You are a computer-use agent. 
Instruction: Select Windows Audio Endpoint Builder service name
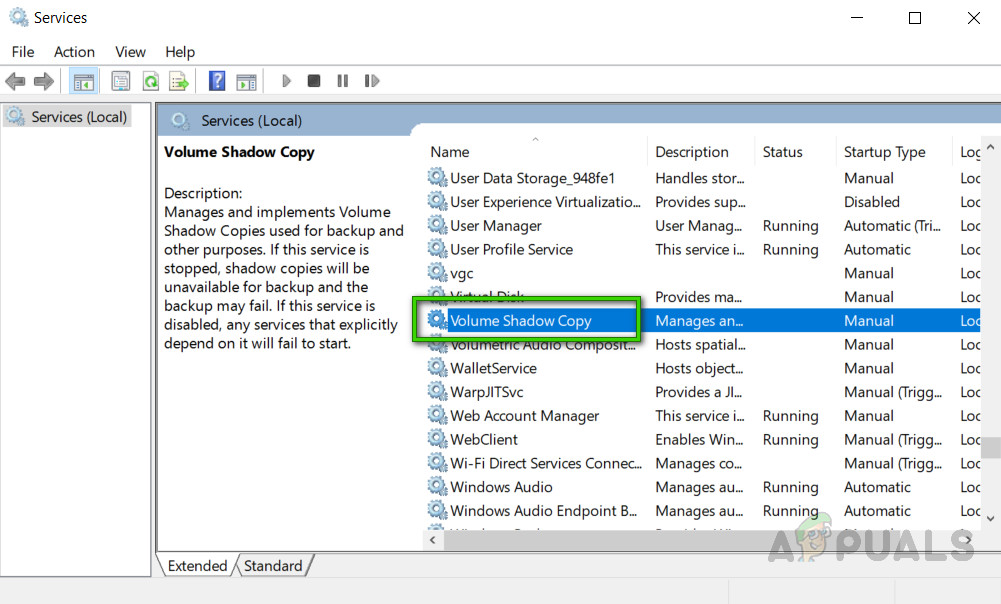[x=543, y=510]
